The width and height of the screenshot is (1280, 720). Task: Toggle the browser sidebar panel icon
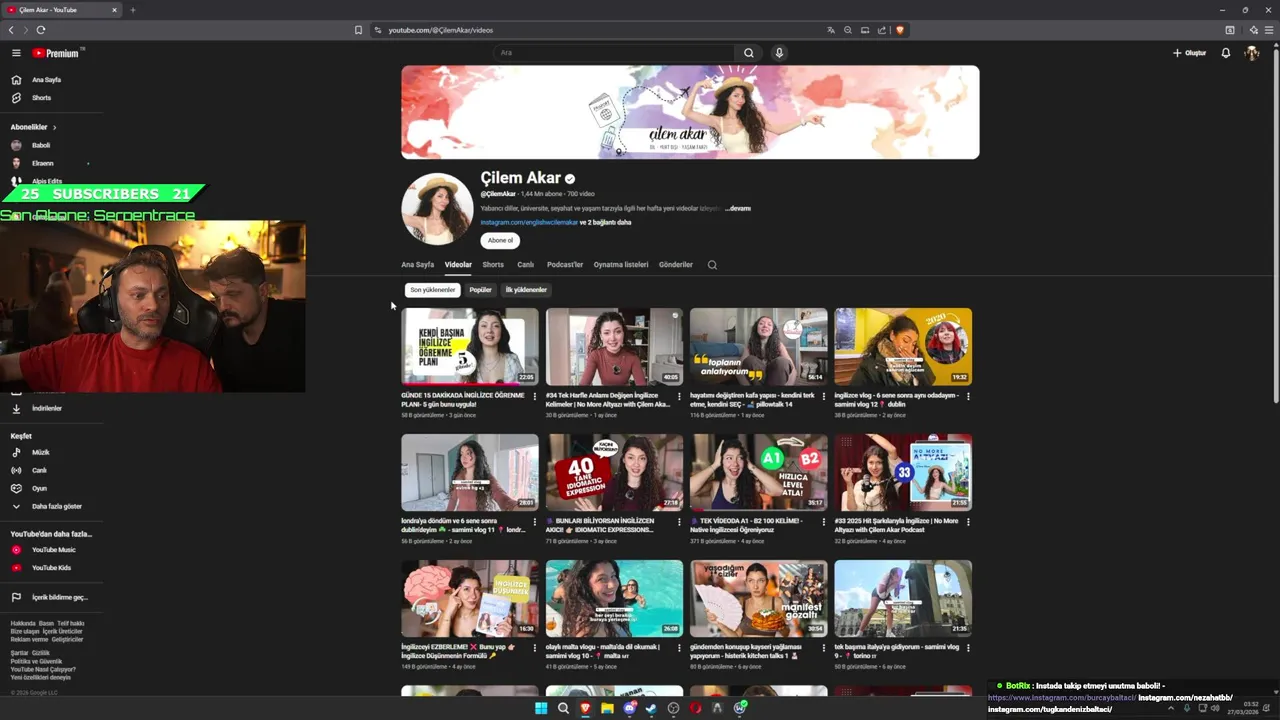pyautogui.click(x=1230, y=30)
